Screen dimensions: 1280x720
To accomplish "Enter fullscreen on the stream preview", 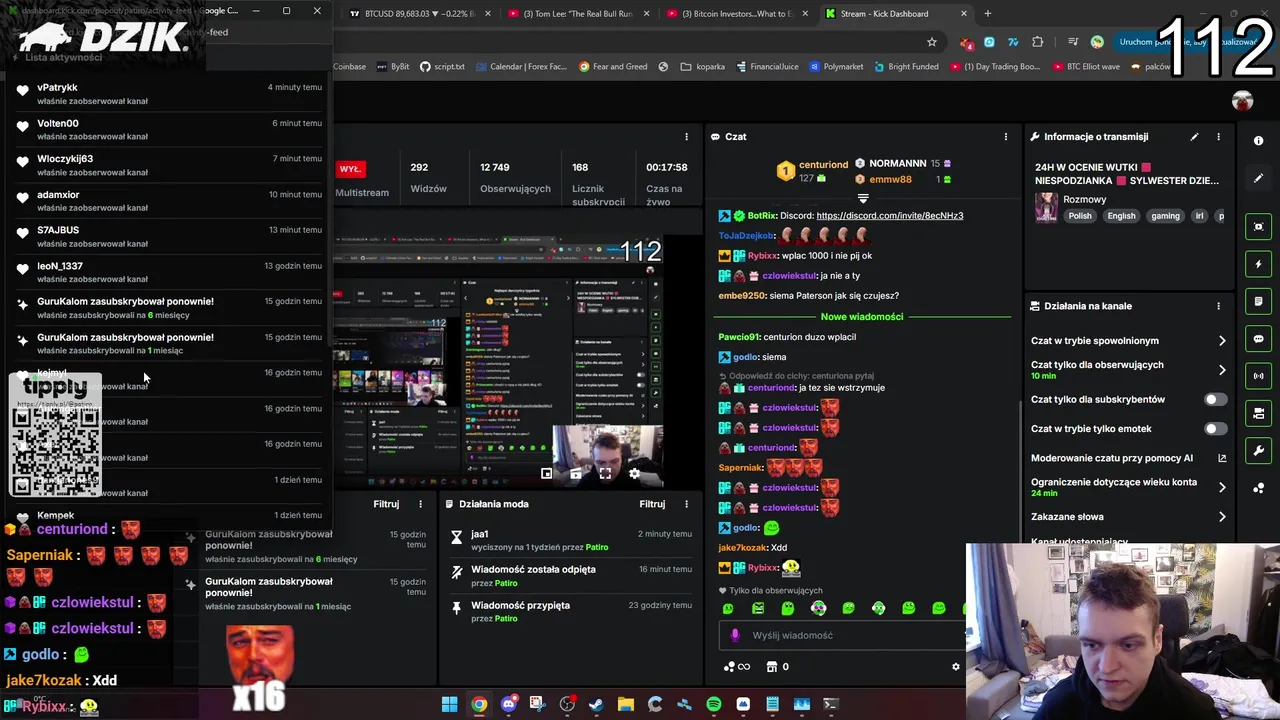I will 605,474.
